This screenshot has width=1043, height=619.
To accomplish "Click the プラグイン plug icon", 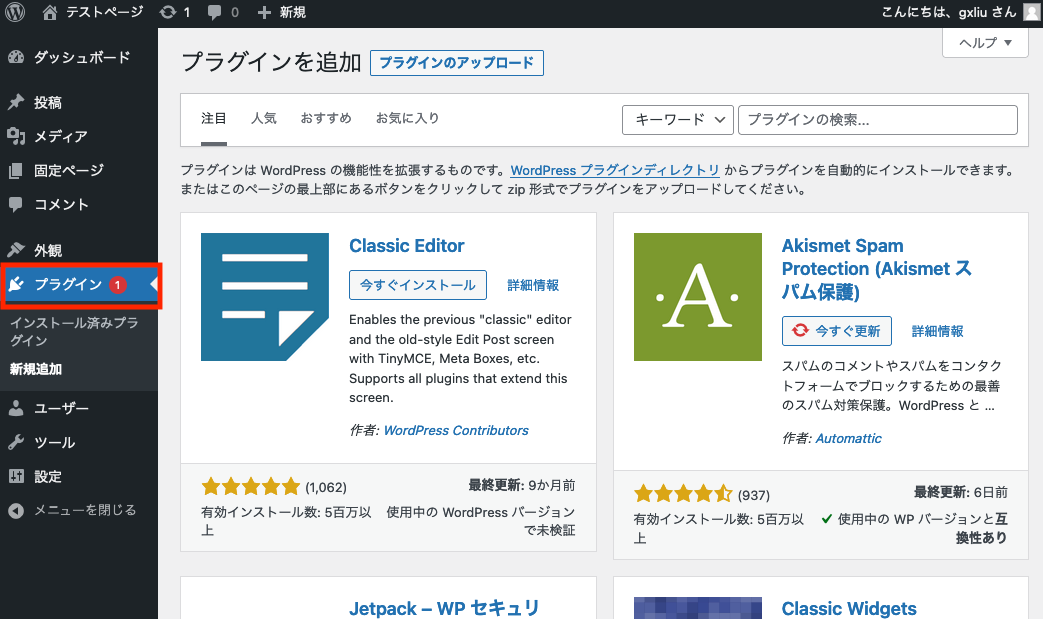I will point(16,285).
